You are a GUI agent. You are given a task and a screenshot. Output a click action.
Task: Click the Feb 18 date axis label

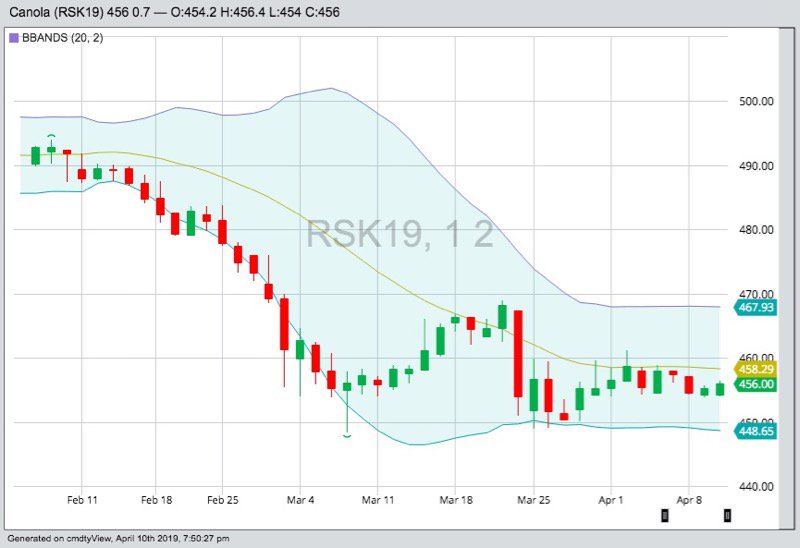(x=157, y=500)
